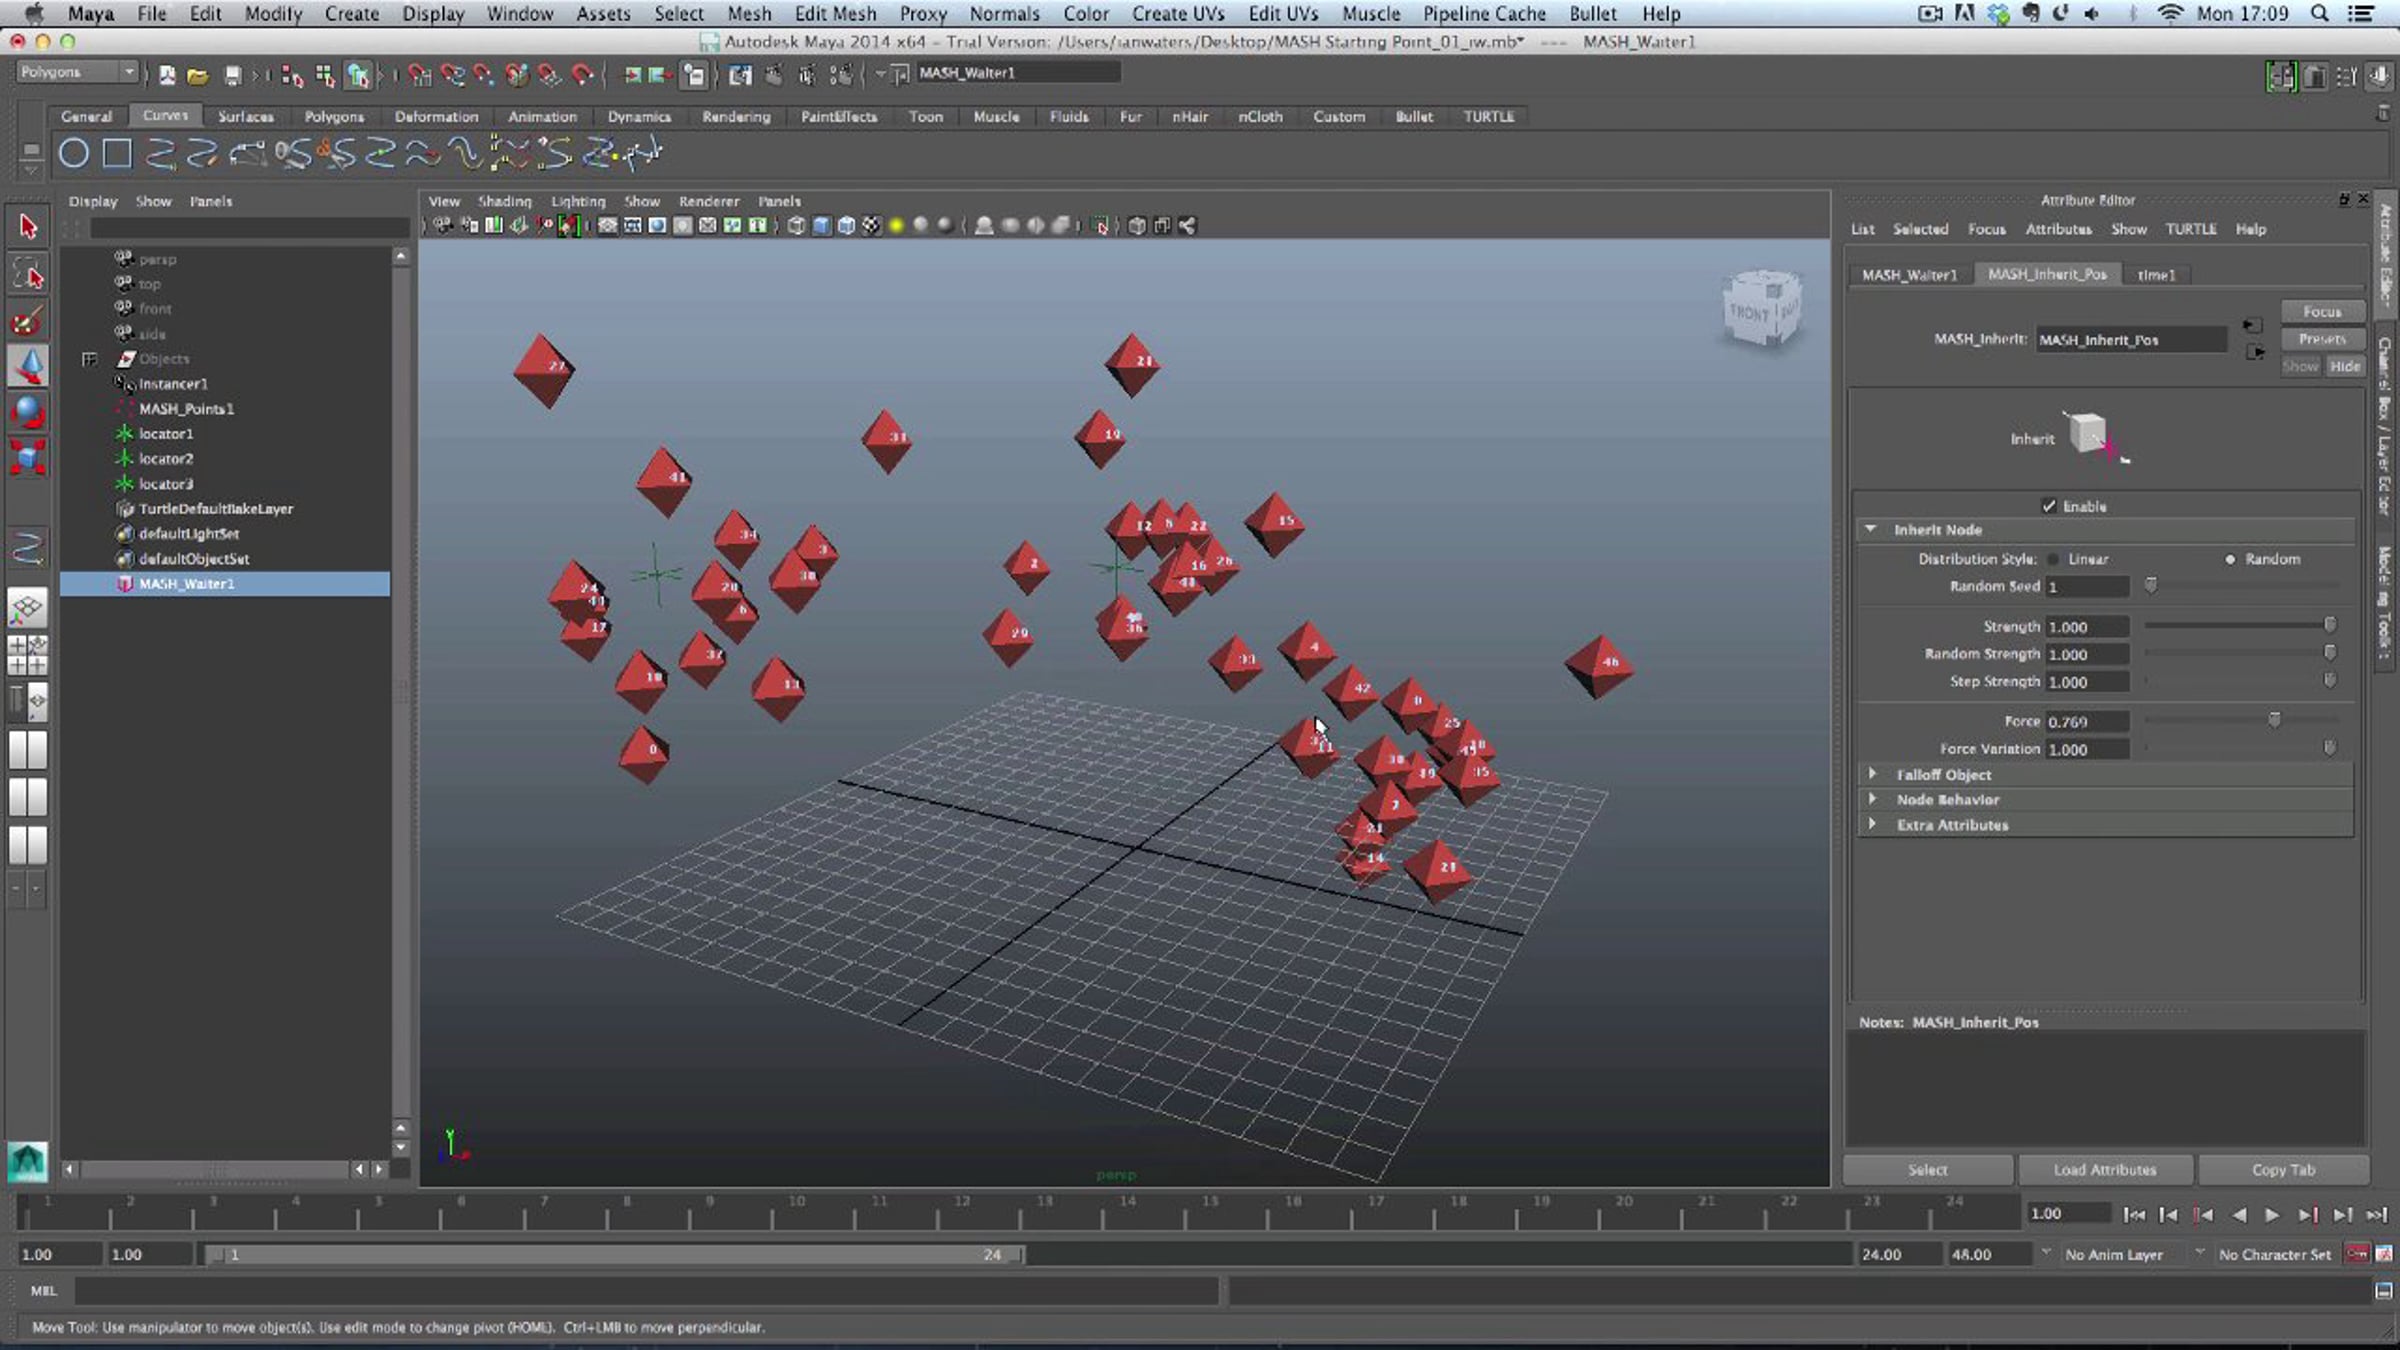Click the Wi-Fi status icon
Screen dimensions: 2400x1350
tap(2170, 13)
